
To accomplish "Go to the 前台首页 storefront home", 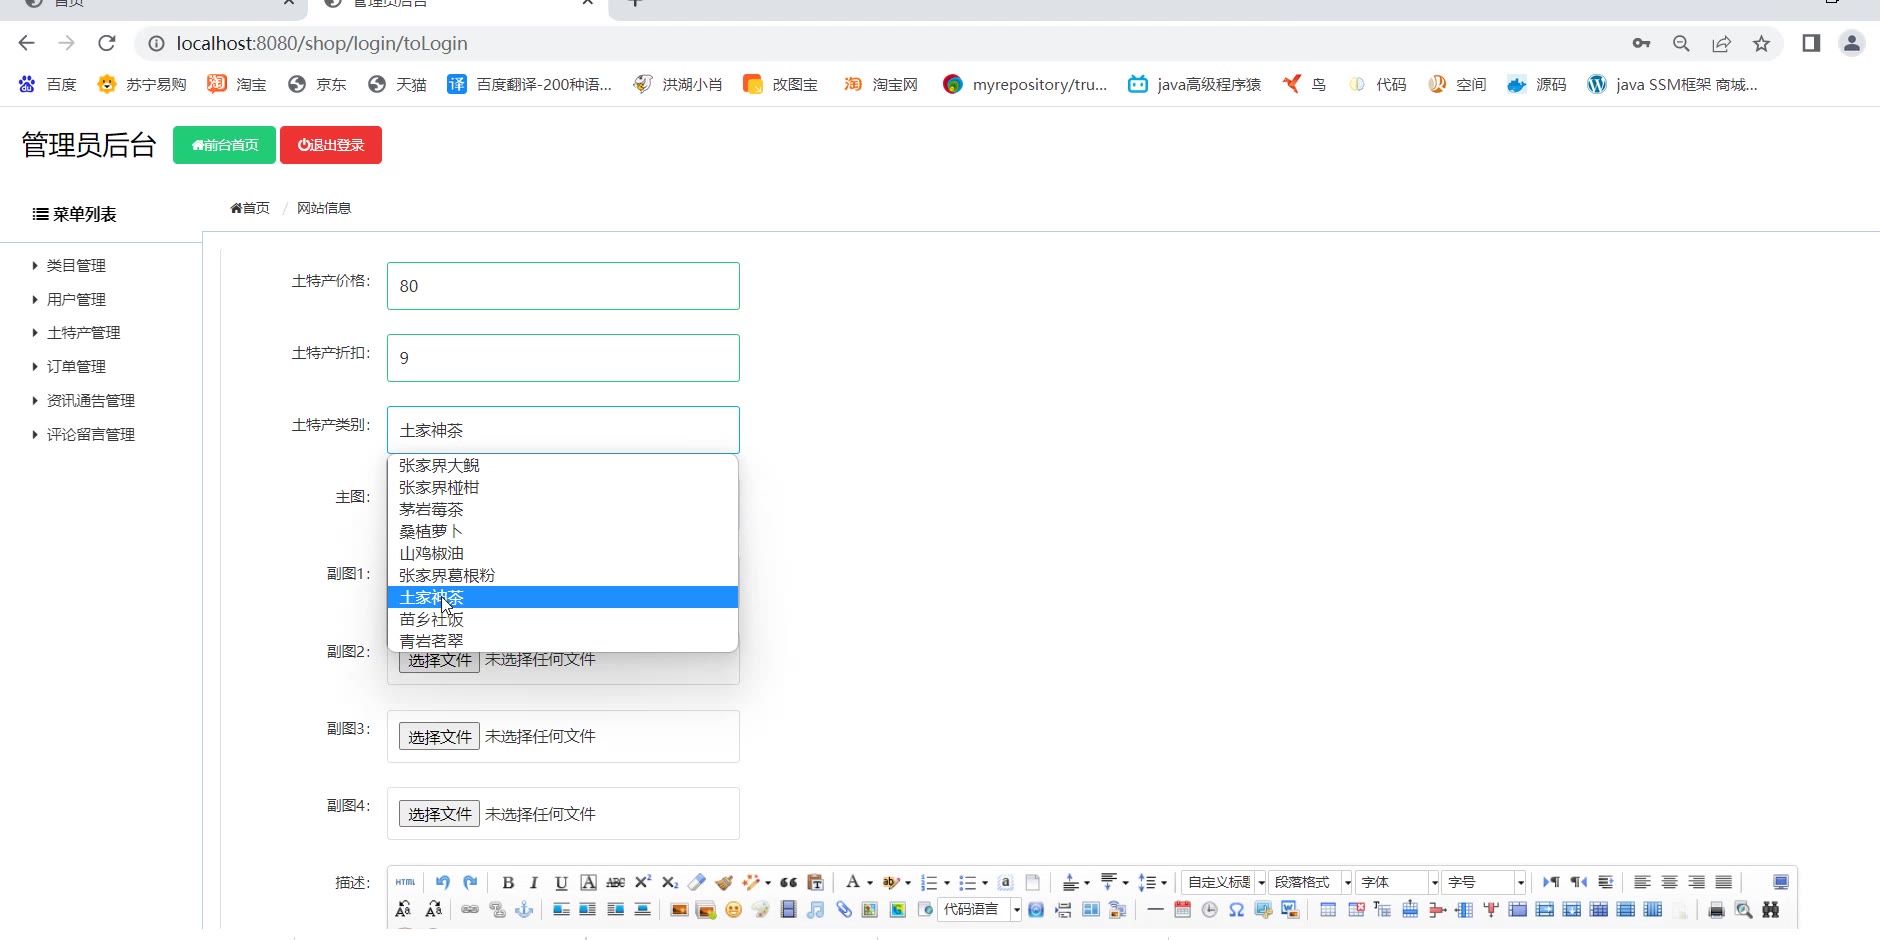I will point(225,145).
